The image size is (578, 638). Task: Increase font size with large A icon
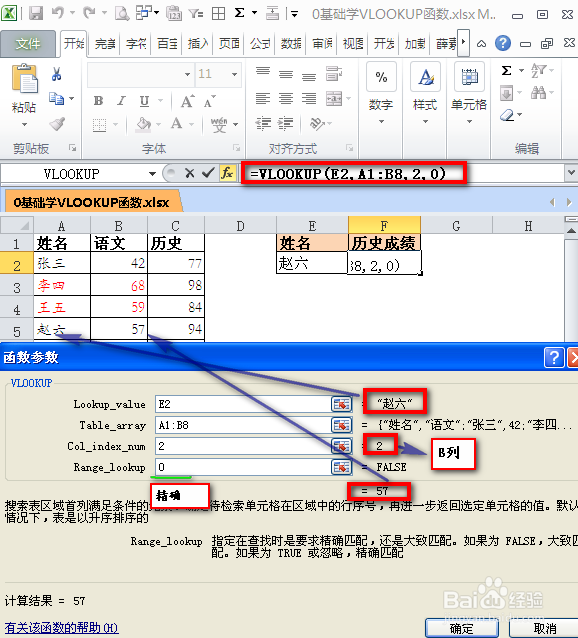click(x=187, y=101)
